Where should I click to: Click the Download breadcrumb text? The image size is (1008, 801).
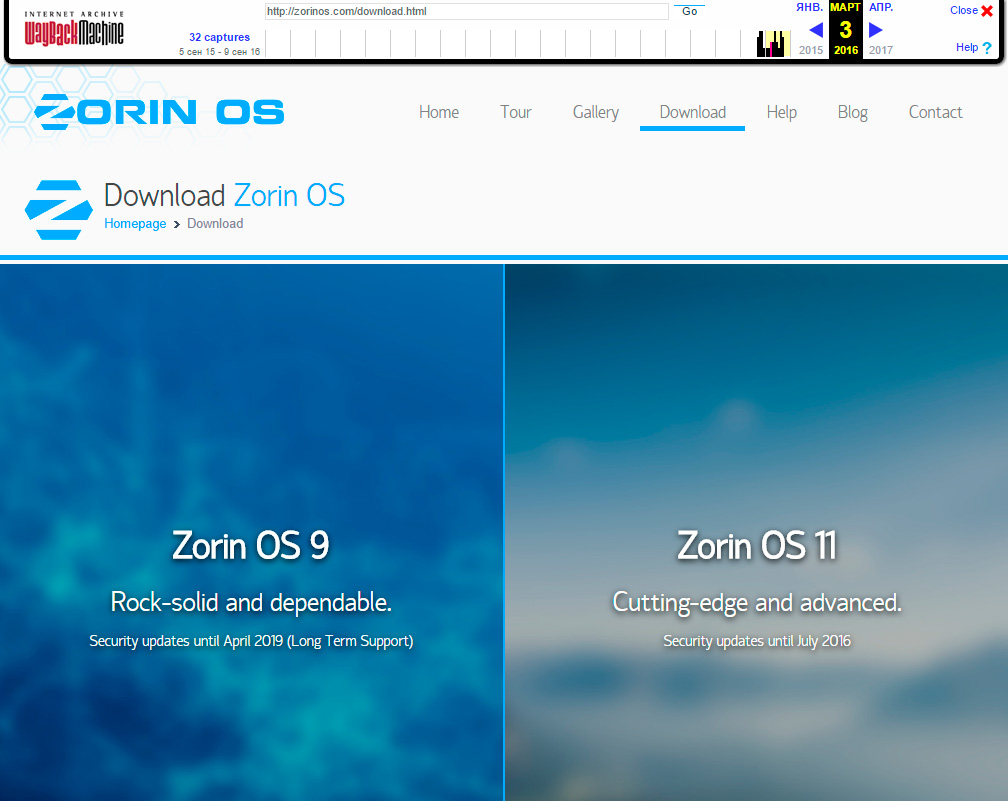point(215,224)
